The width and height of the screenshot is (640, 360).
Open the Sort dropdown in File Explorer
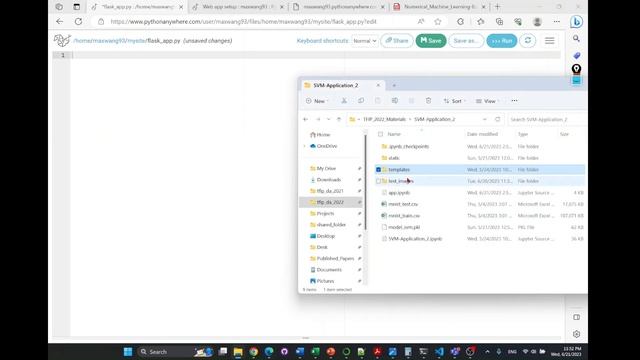(x=455, y=101)
